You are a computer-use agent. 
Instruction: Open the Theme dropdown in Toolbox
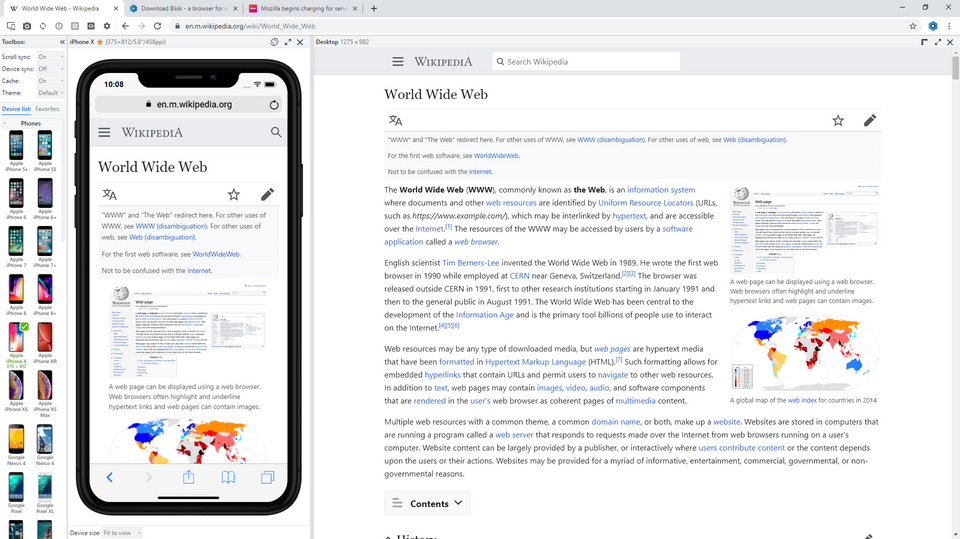(48, 93)
